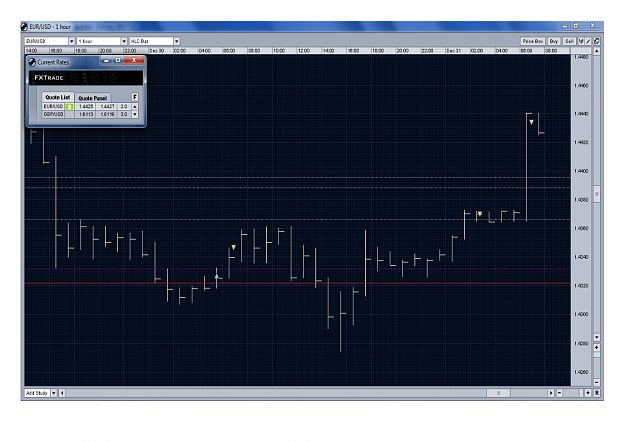
Task: Click chart vertical scroll down arrow
Action: click(x=597, y=337)
